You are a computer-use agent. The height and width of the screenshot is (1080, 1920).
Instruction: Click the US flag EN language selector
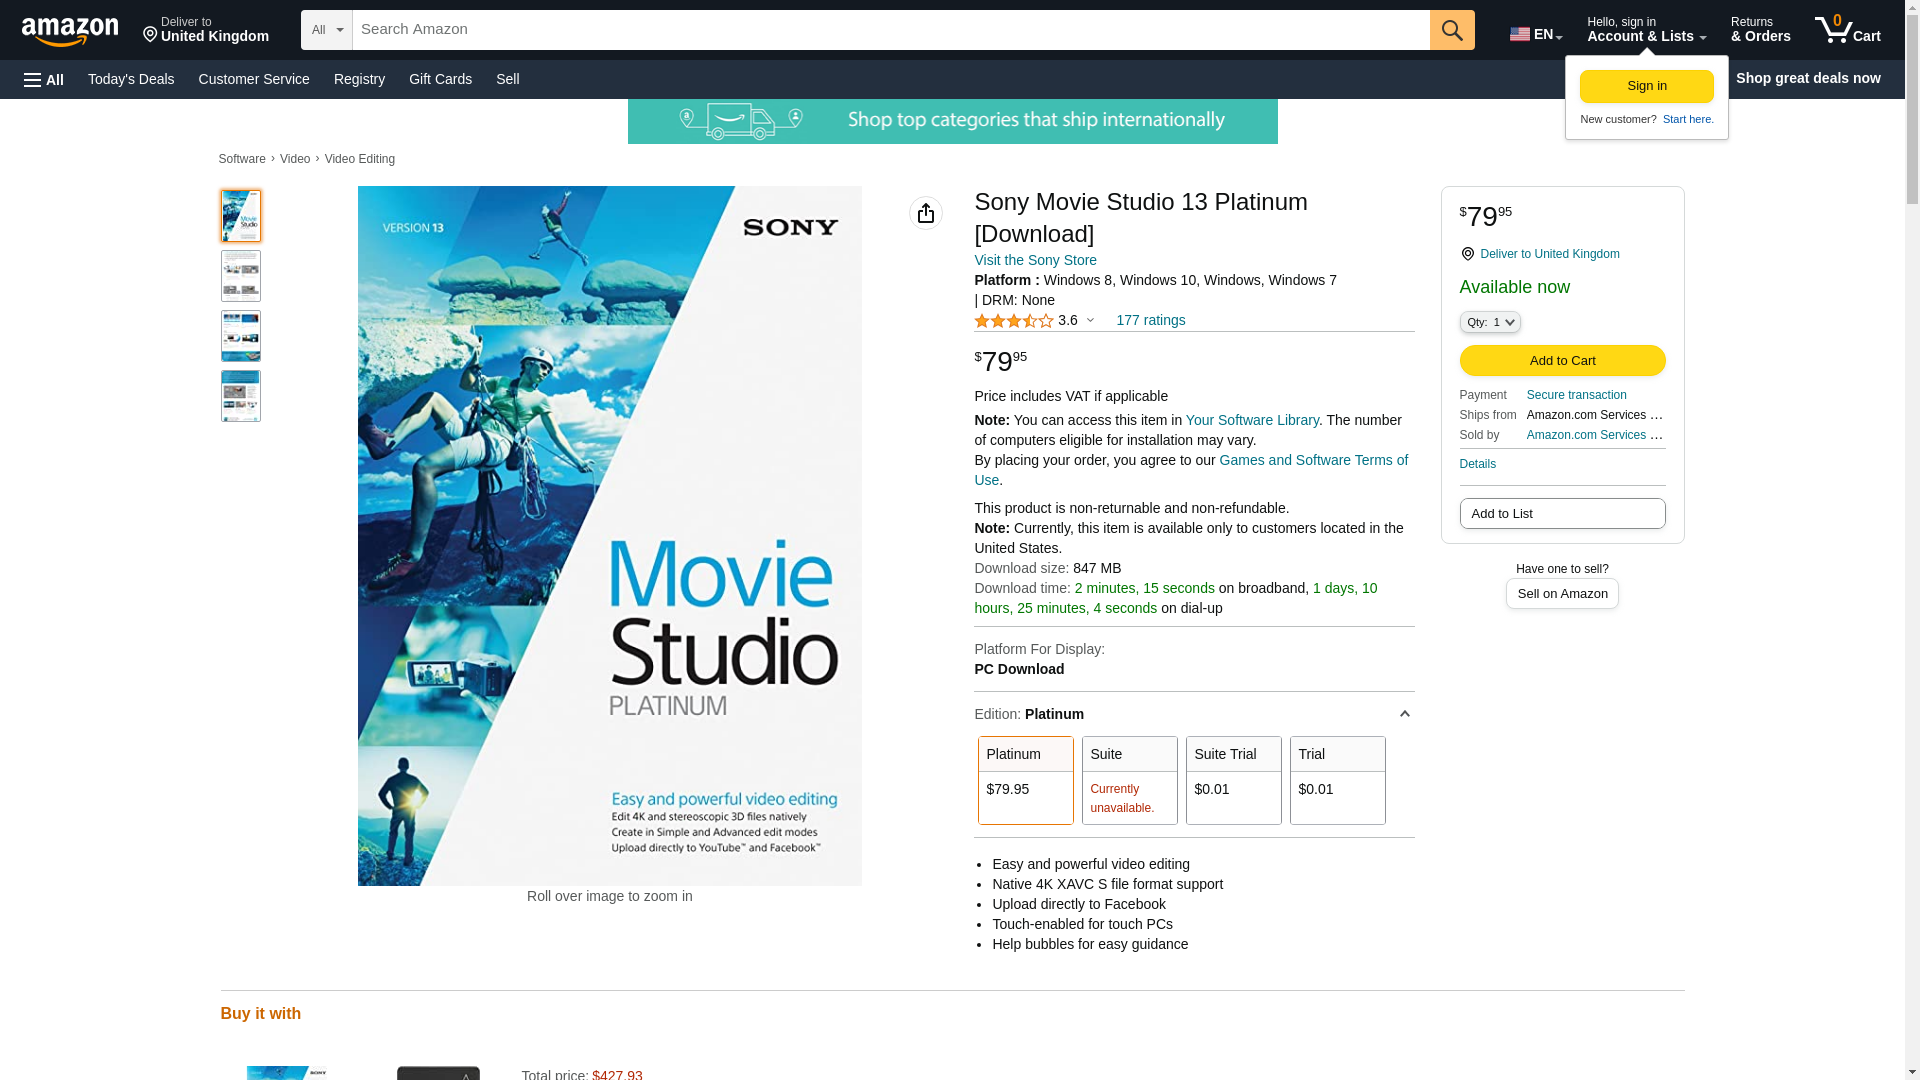coord(1535,34)
